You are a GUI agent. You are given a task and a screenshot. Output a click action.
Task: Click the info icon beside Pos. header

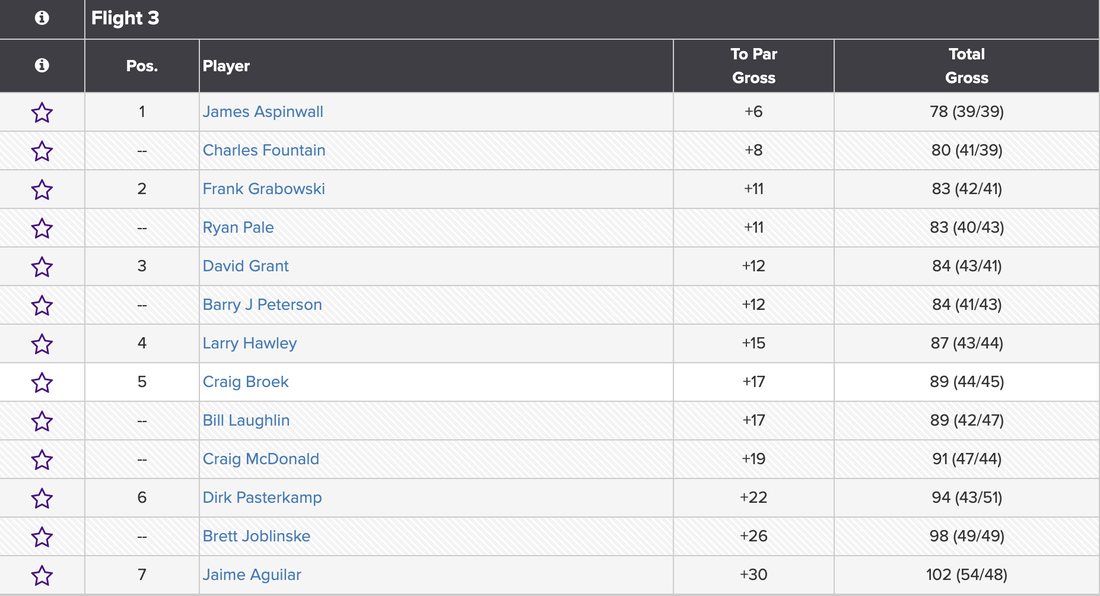pyautogui.click(x=42, y=65)
